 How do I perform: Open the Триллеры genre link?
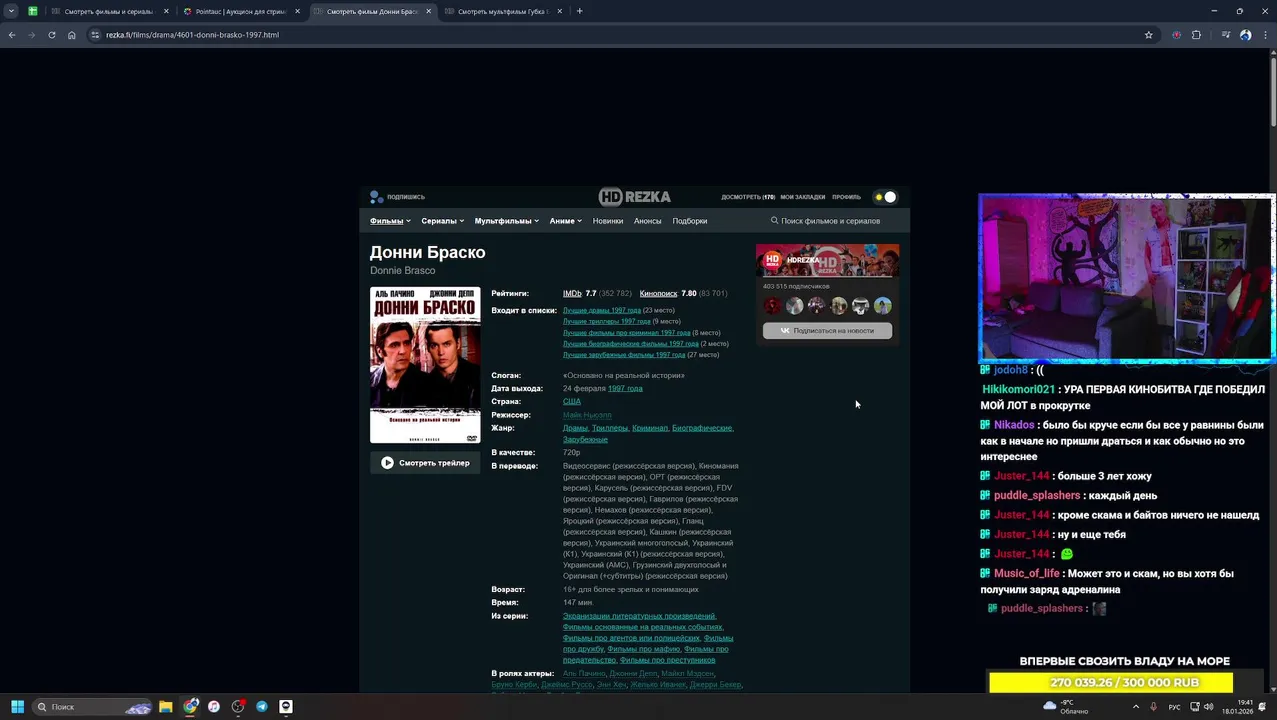(x=610, y=428)
